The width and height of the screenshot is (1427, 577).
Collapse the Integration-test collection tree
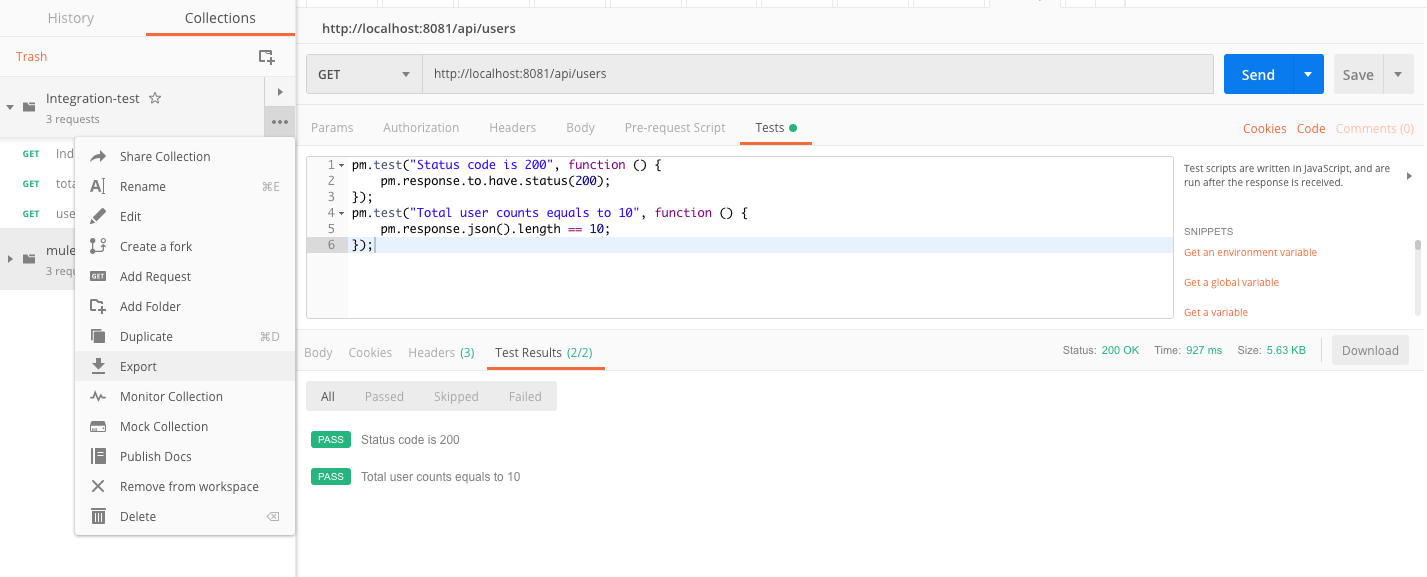click(x=10, y=107)
